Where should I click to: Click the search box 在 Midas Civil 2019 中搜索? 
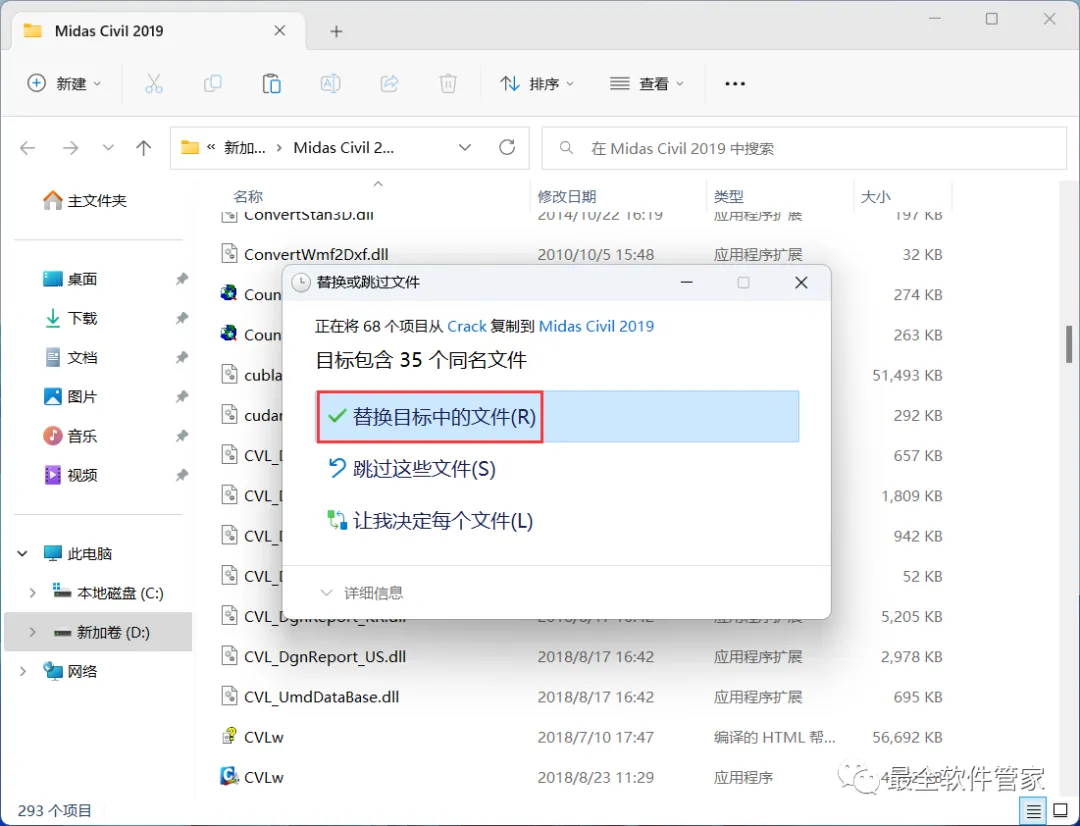click(x=804, y=148)
